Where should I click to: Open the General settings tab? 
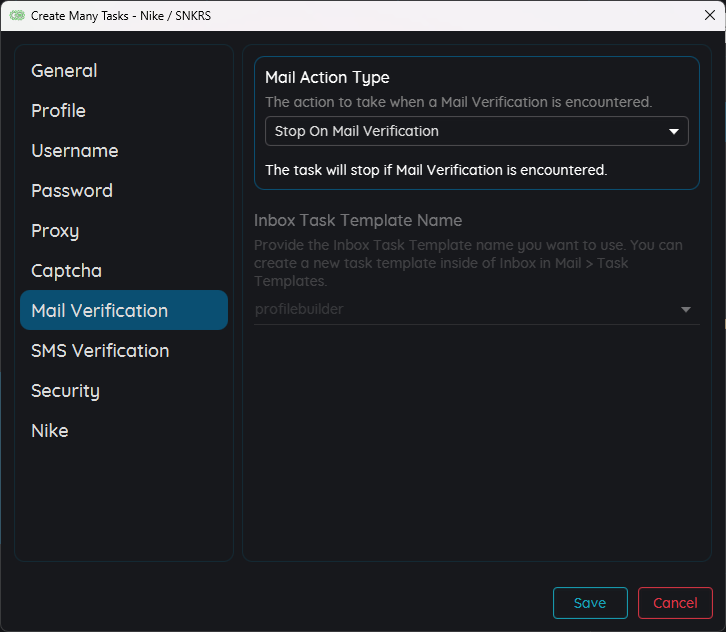pos(64,71)
